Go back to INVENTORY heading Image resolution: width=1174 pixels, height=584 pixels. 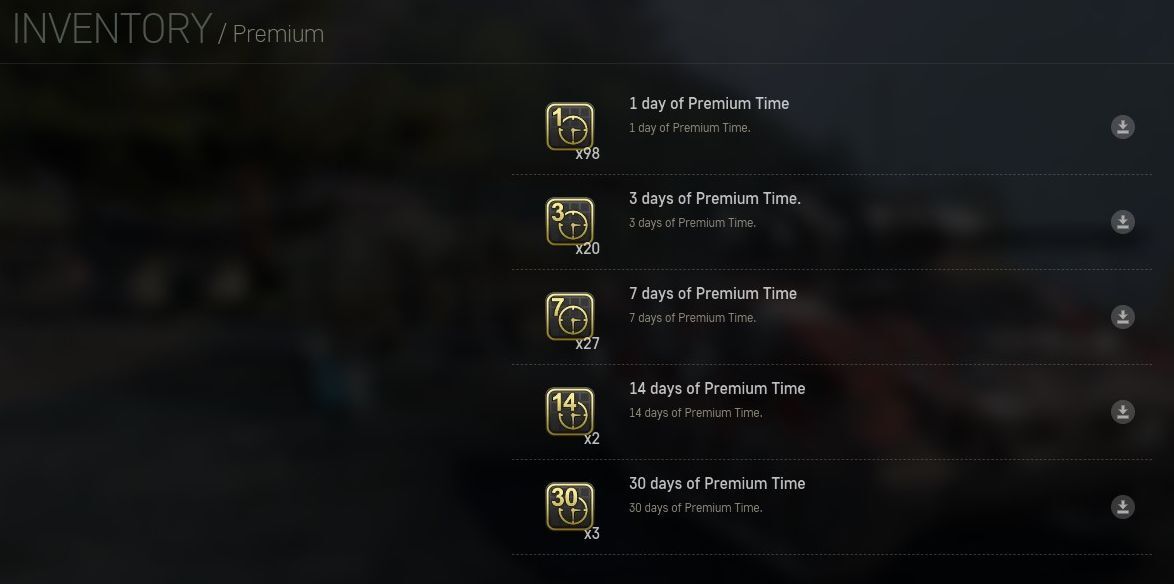pos(111,29)
